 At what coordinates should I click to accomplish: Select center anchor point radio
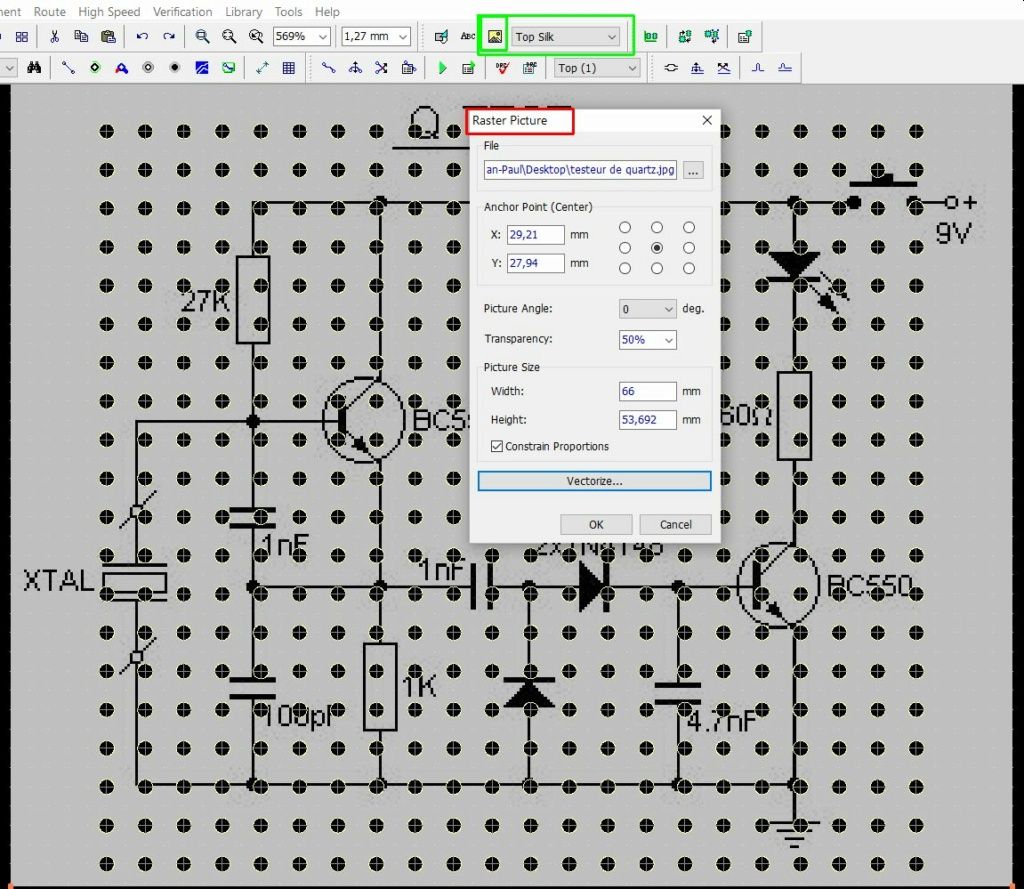click(x=657, y=248)
